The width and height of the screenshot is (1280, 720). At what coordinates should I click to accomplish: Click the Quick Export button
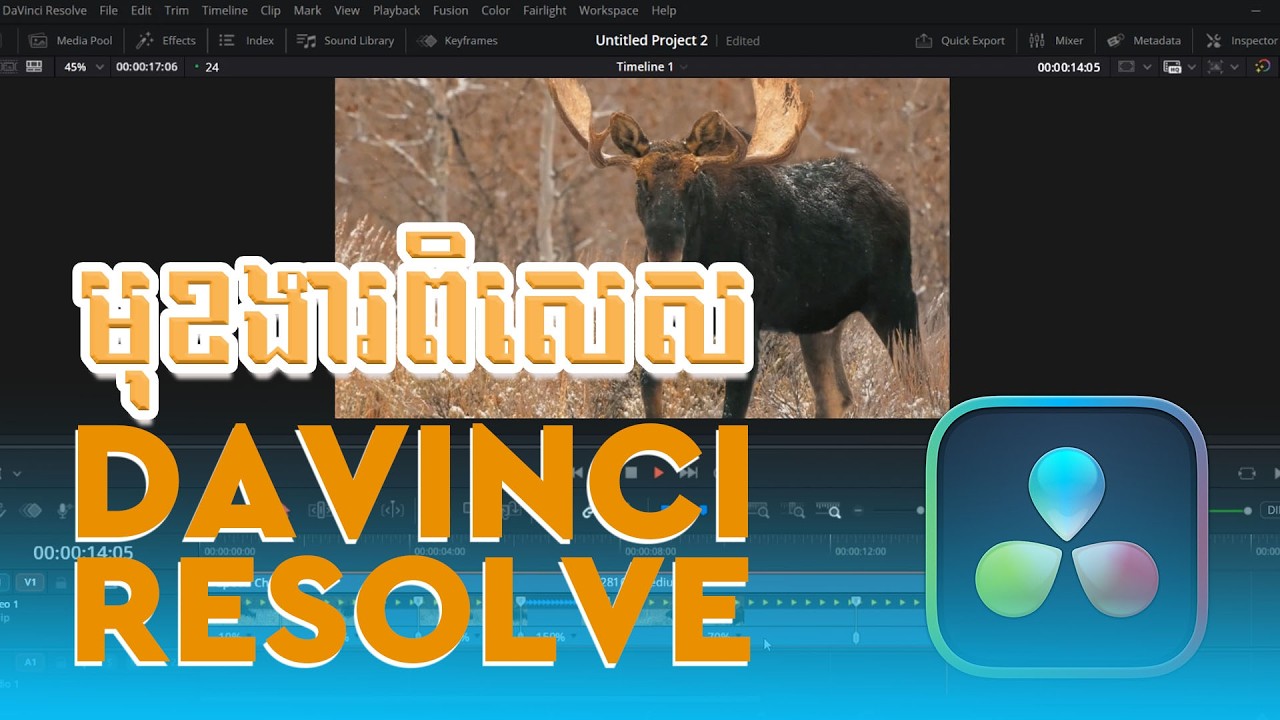tap(960, 40)
